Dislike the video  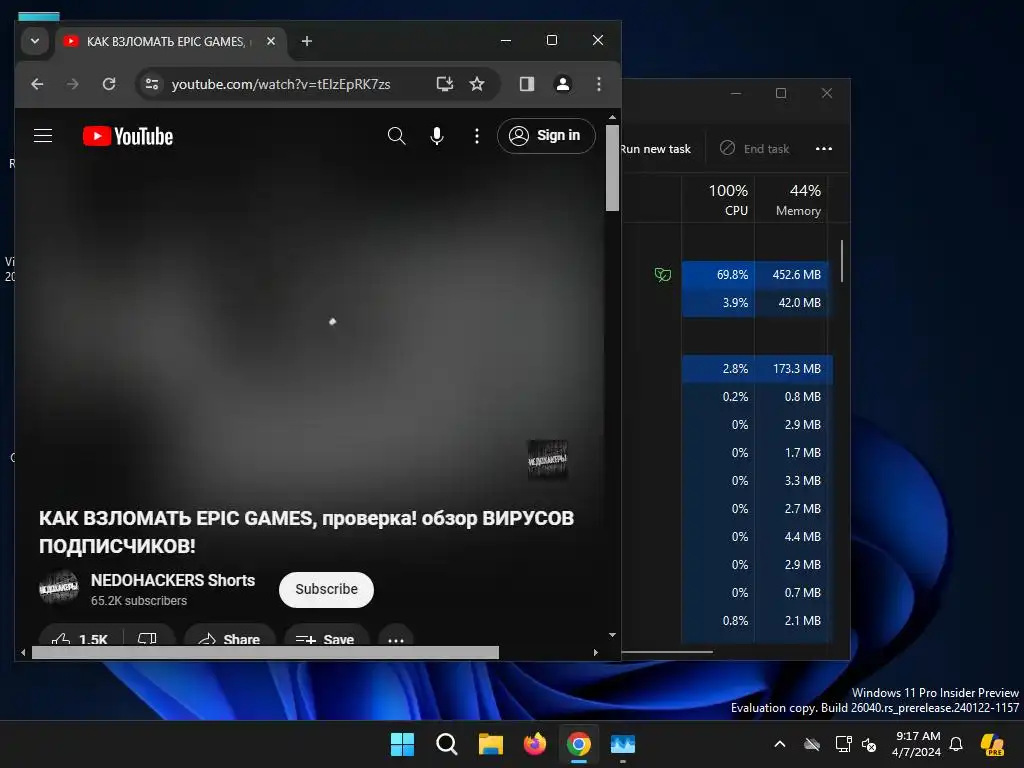click(x=148, y=637)
